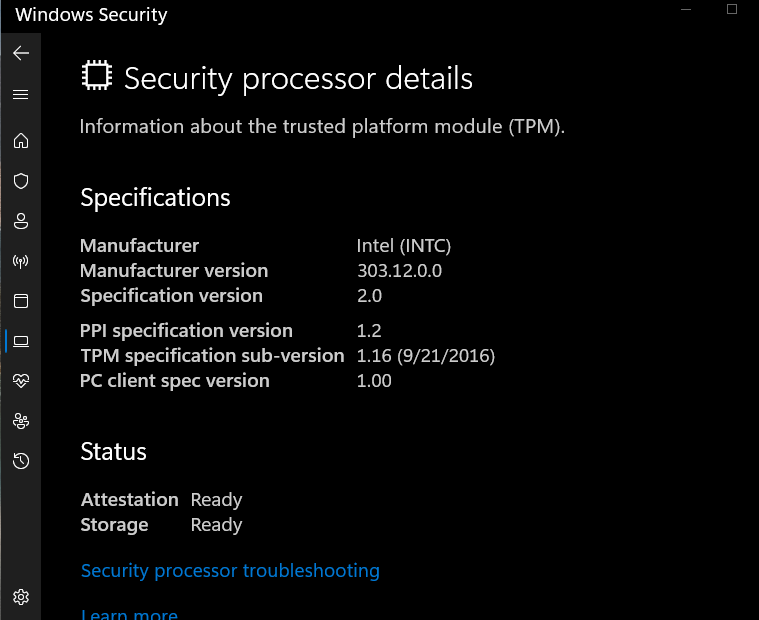Select Device security laptop icon

point(21,341)
